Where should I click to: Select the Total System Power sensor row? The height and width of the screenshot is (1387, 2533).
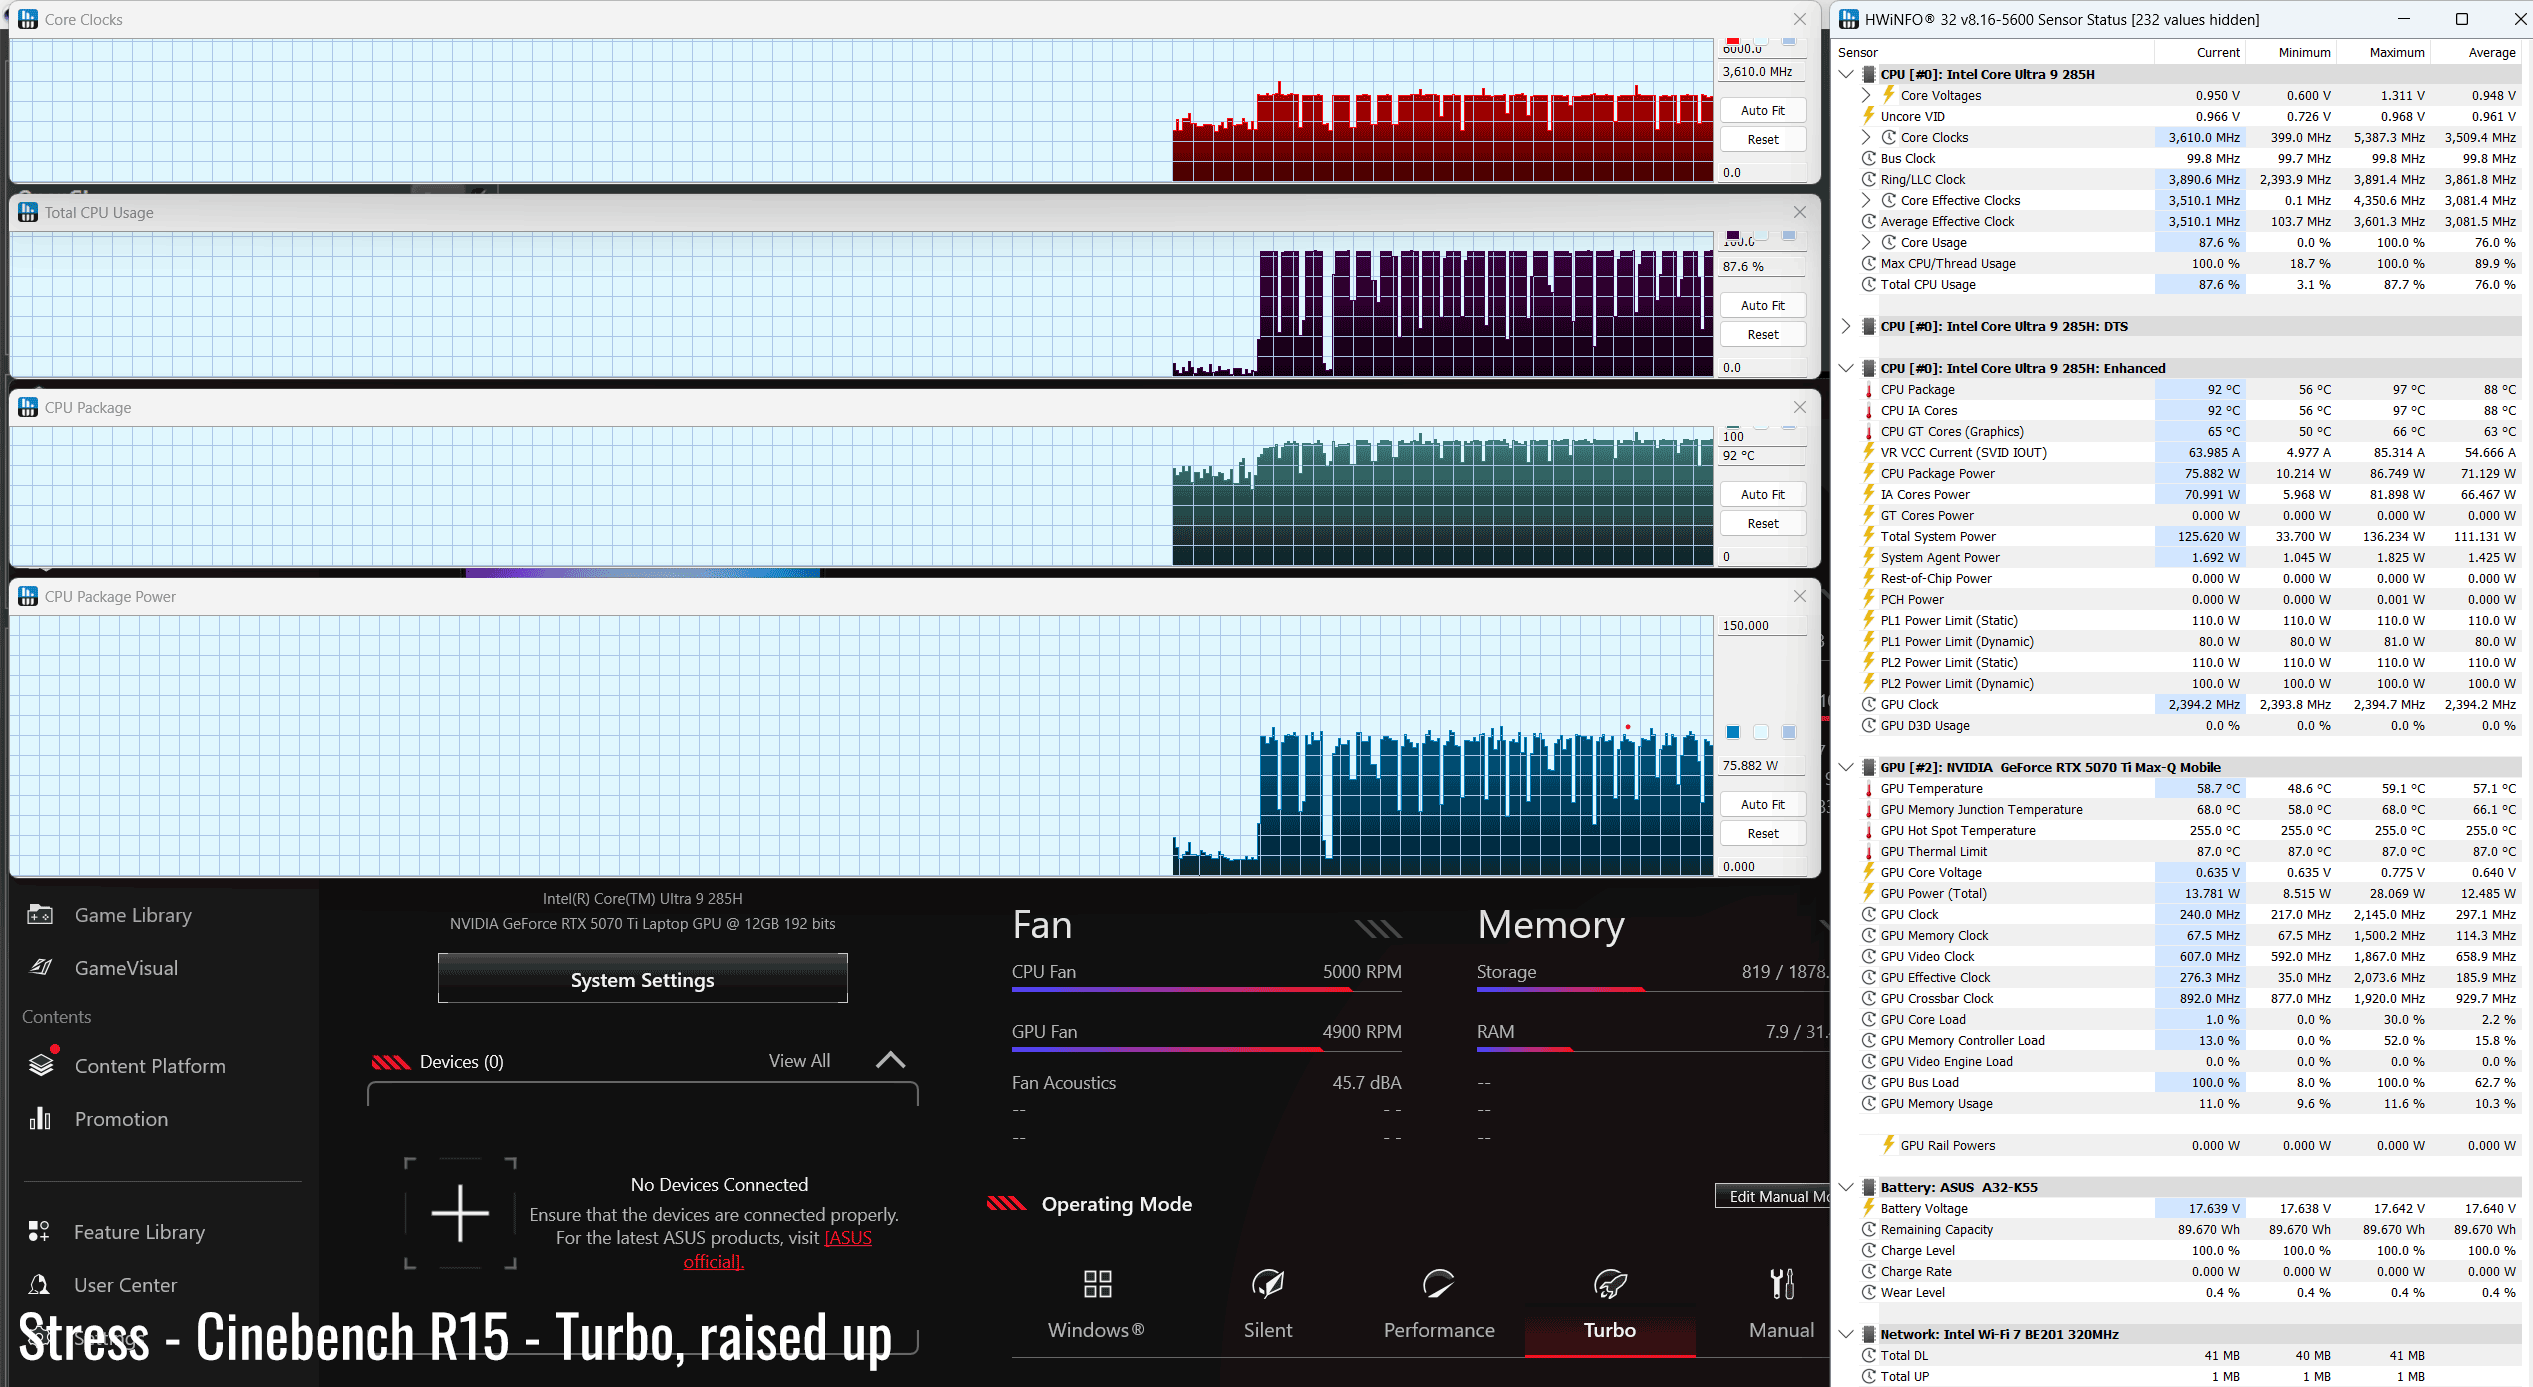2189,536
